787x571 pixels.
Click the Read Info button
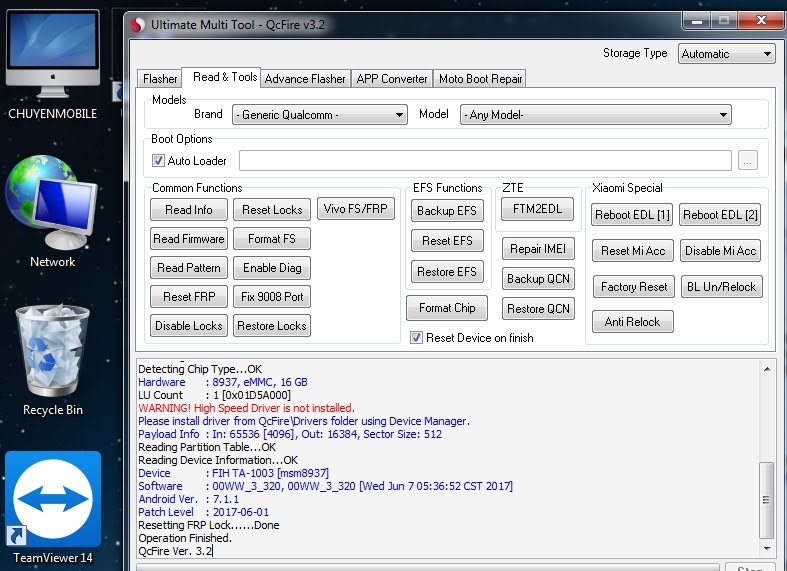click(x=189, y=210)
